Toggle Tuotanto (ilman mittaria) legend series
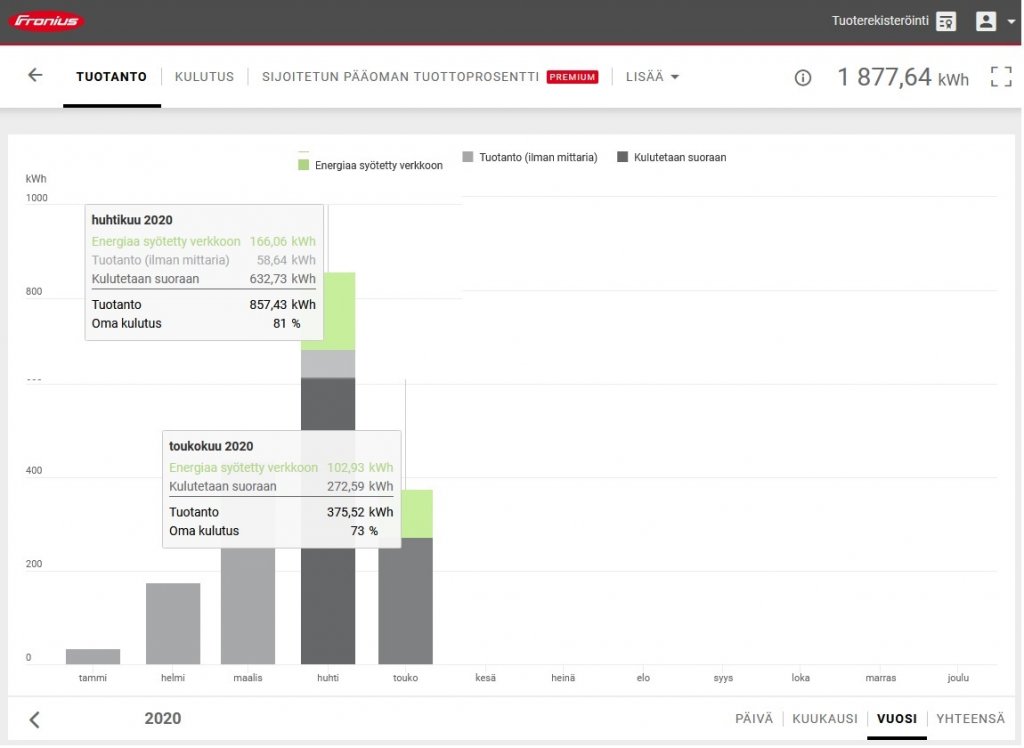The image size is (1024, 748). pyautogui.click(x=530, y=157)
